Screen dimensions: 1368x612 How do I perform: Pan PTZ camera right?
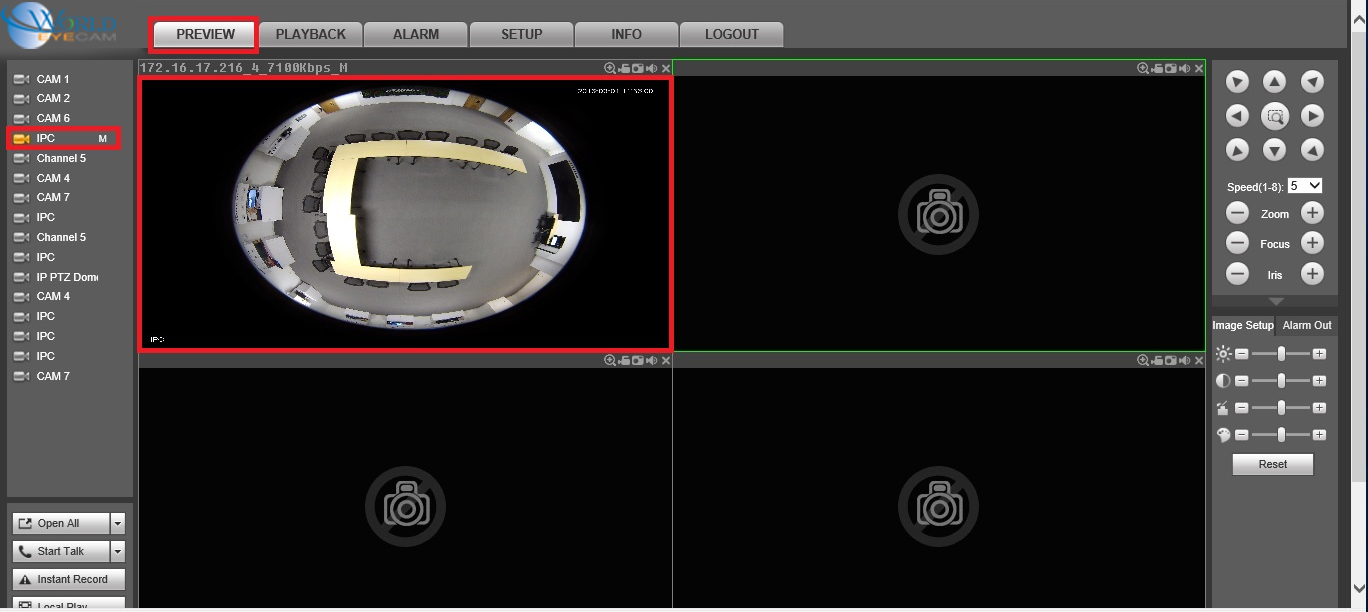point(1312,116)
